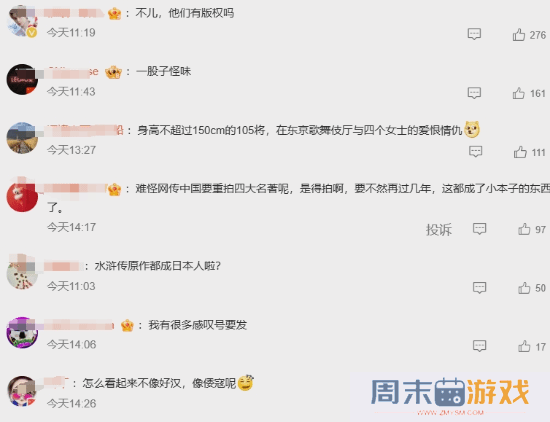Open avatar of the 今天11:19 commenter
This screenshot has width=550, height=422.
point(22,21)
